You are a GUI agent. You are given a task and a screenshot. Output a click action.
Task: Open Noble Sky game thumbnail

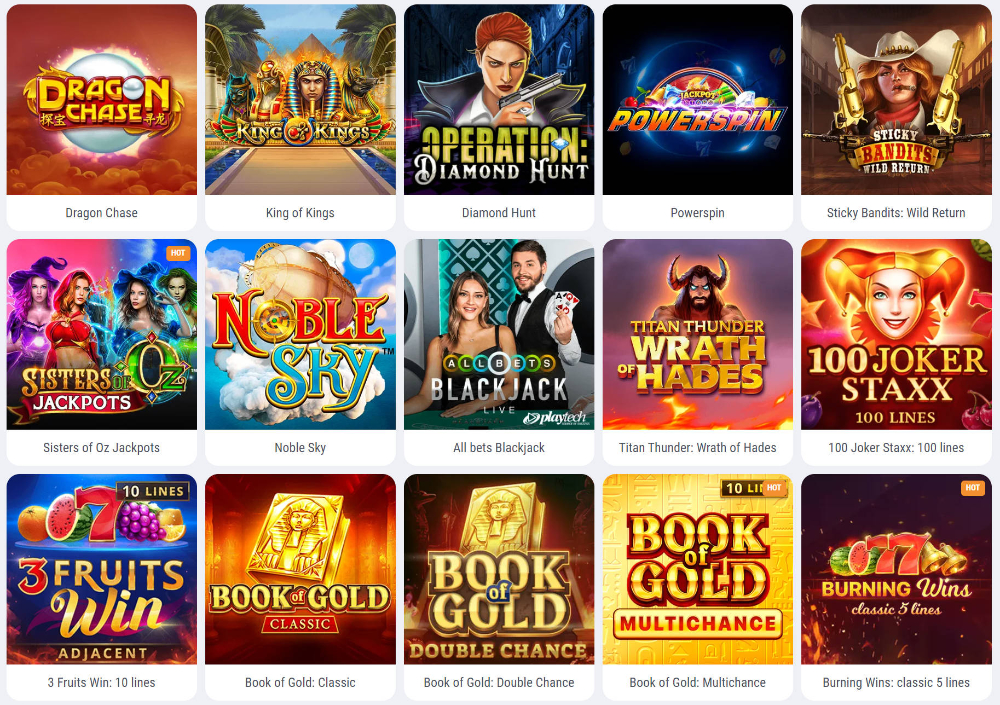point(300,334)
